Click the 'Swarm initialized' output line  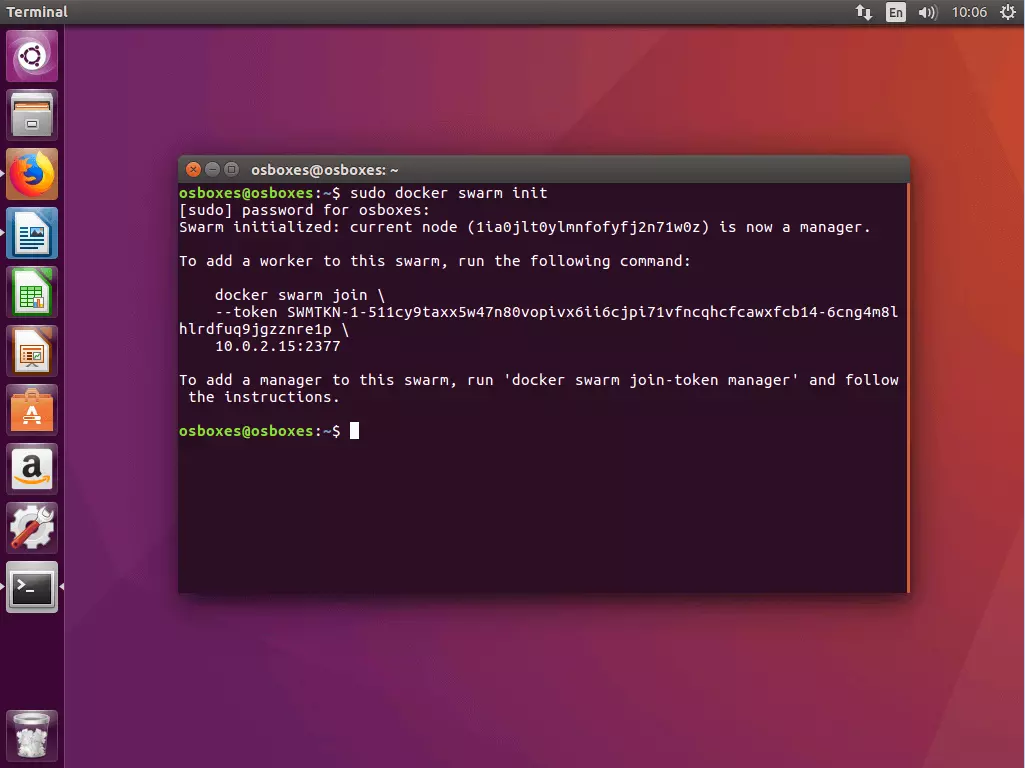pyautogui.click(x=525, y=227)
